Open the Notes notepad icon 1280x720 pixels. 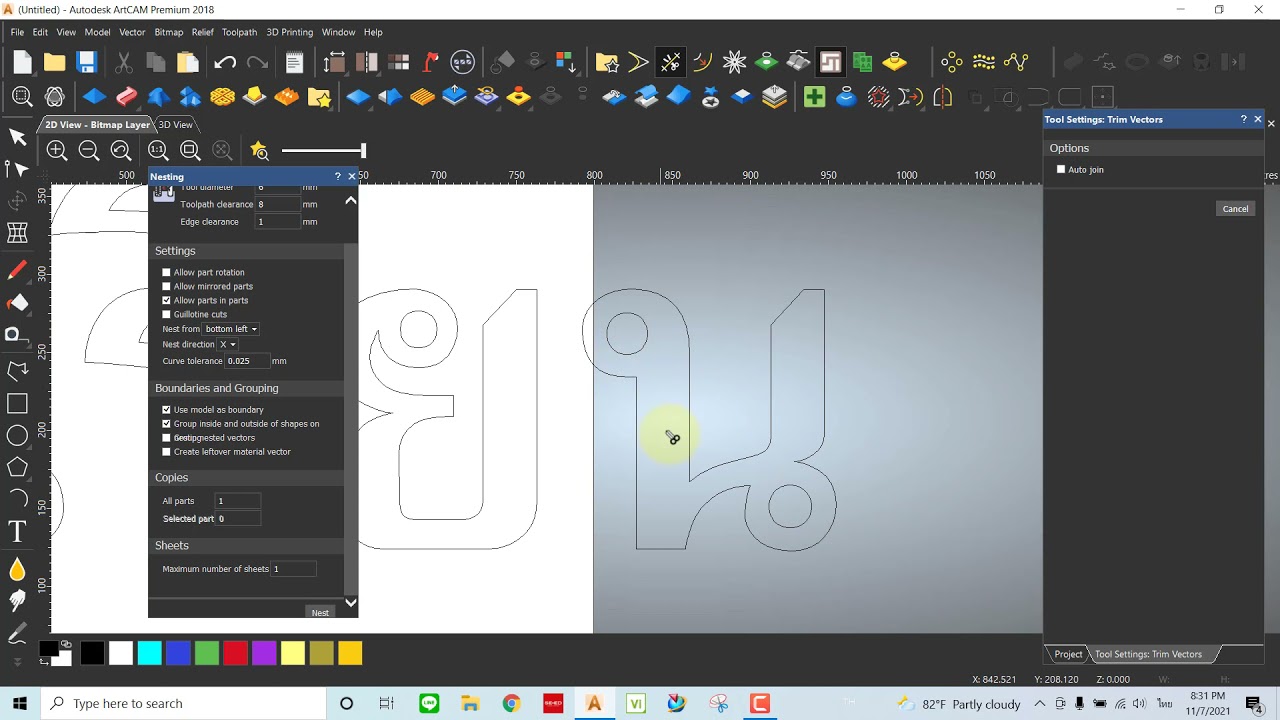(x=294, y=63)
